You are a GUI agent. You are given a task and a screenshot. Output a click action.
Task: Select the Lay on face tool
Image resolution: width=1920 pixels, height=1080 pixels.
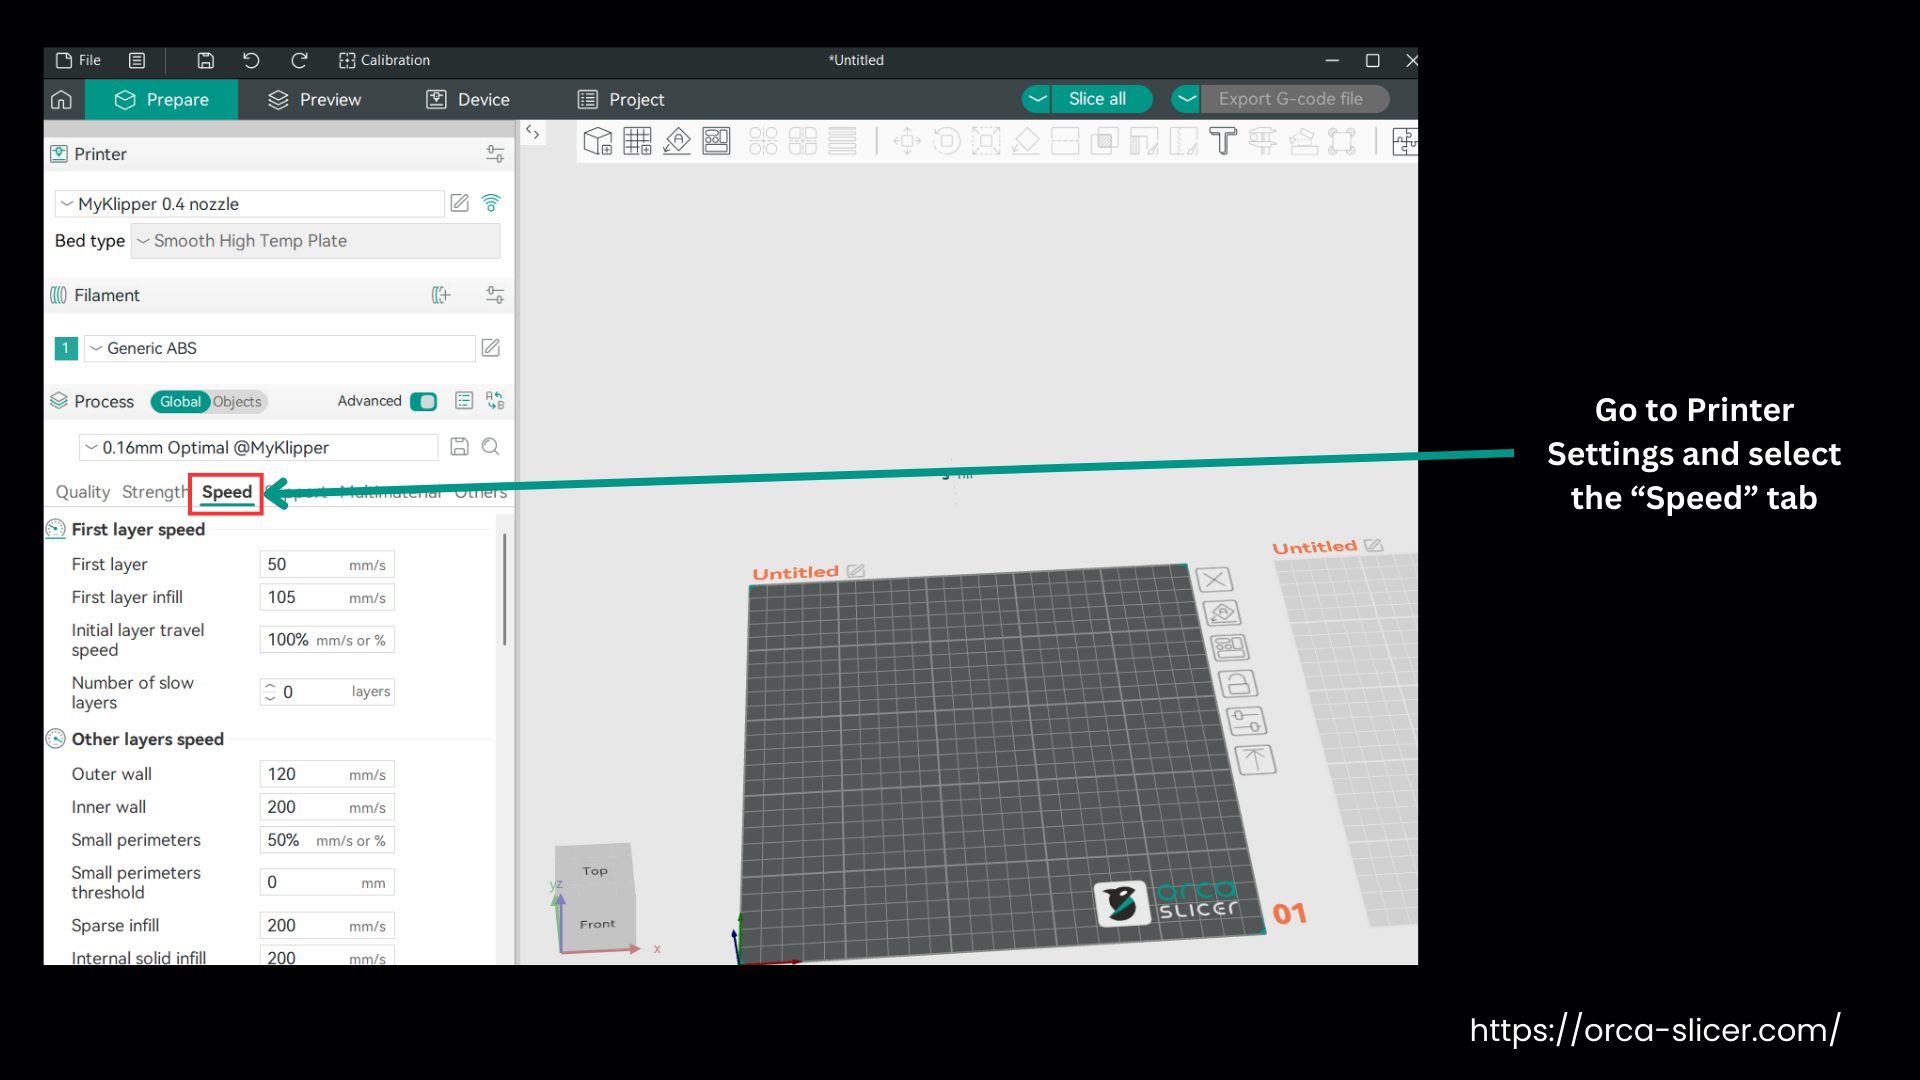pos(1025,141)
